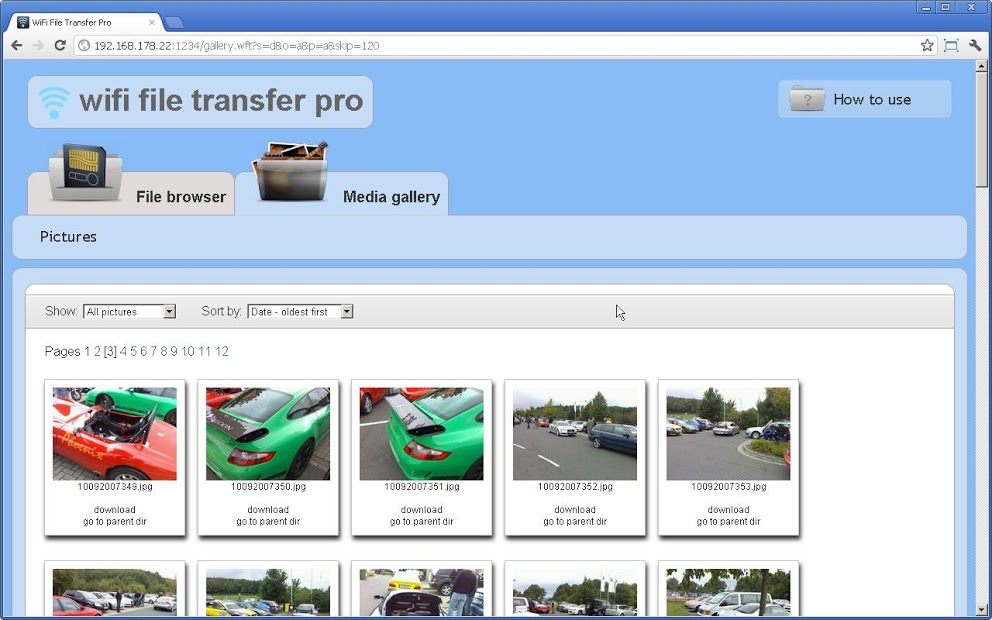992x620 pixels.
Task: Download 10092007349.jpg
Action: [x=115, y=509]
